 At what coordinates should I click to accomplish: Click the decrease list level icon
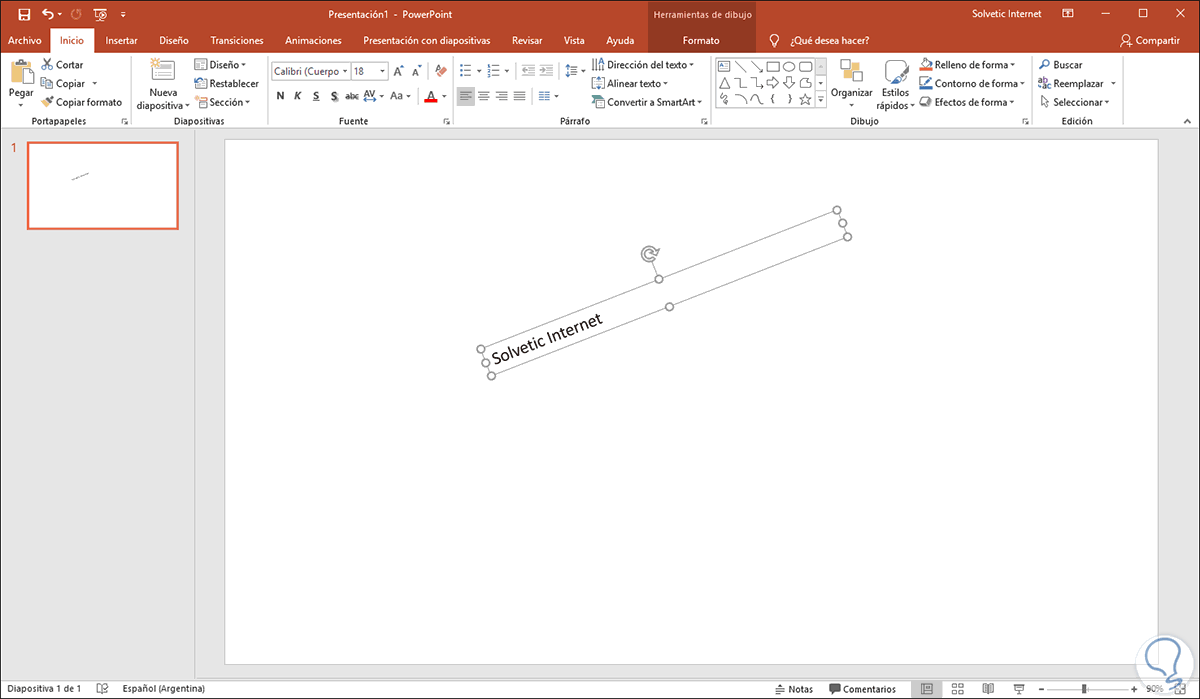(x=527, y=71)
